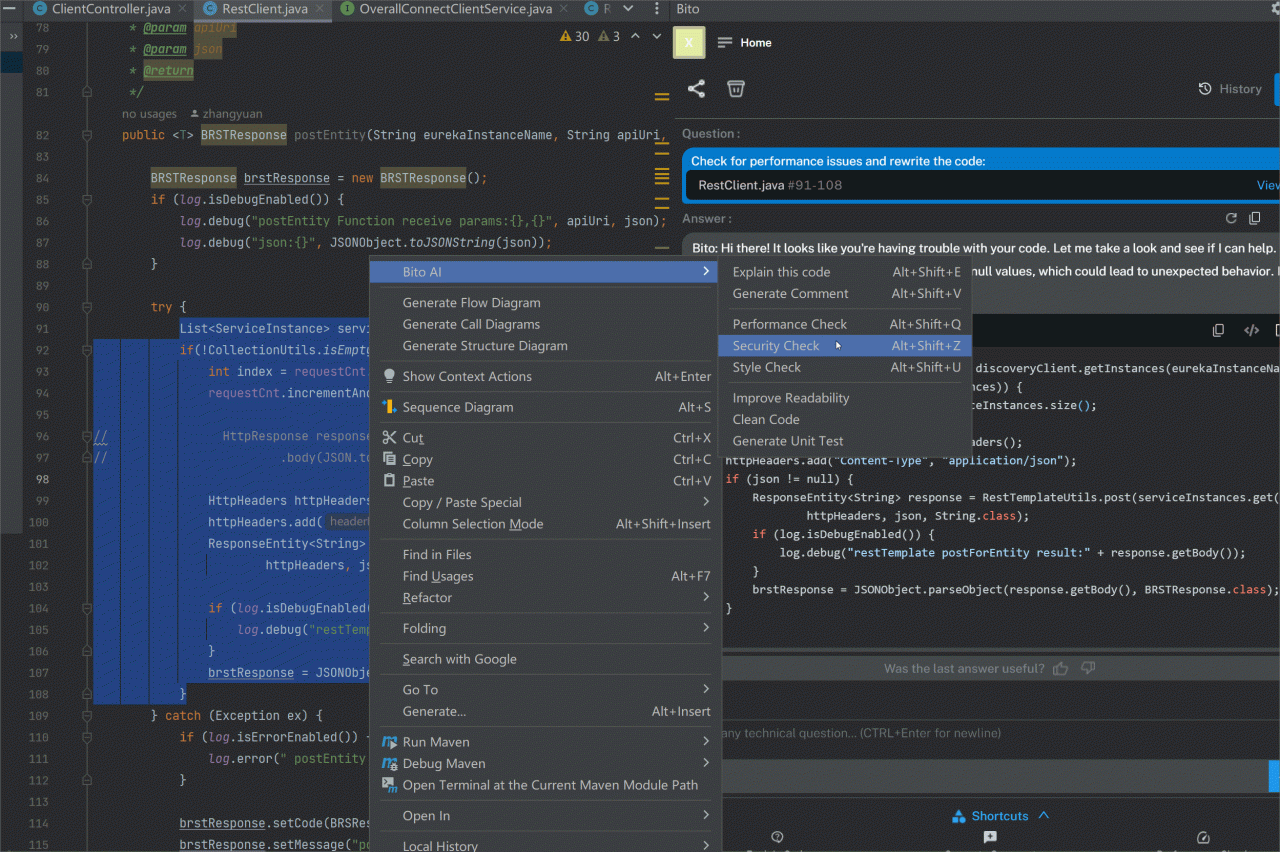Regenerate the Bito answer with refresh icon
Image resolution: width=1280 pixels, height=852 pixels.
pyautogui.click(x=1232, y=218)
